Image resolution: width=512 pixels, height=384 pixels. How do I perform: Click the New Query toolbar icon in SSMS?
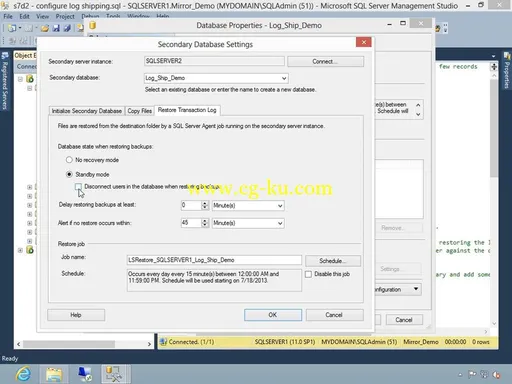pos(12,28)
